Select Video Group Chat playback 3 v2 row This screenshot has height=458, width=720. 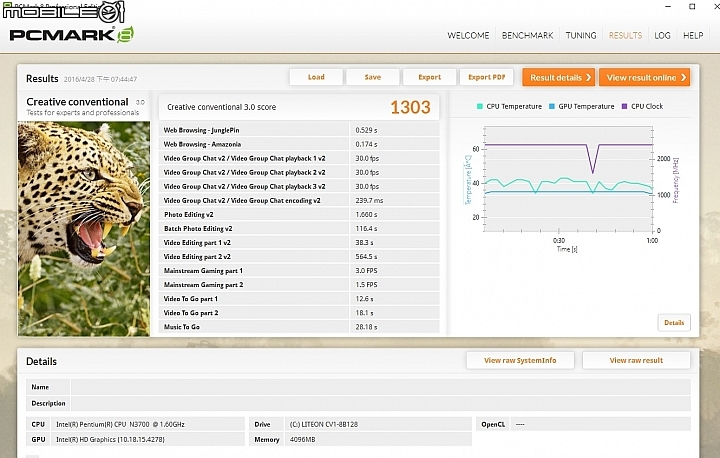299,186
